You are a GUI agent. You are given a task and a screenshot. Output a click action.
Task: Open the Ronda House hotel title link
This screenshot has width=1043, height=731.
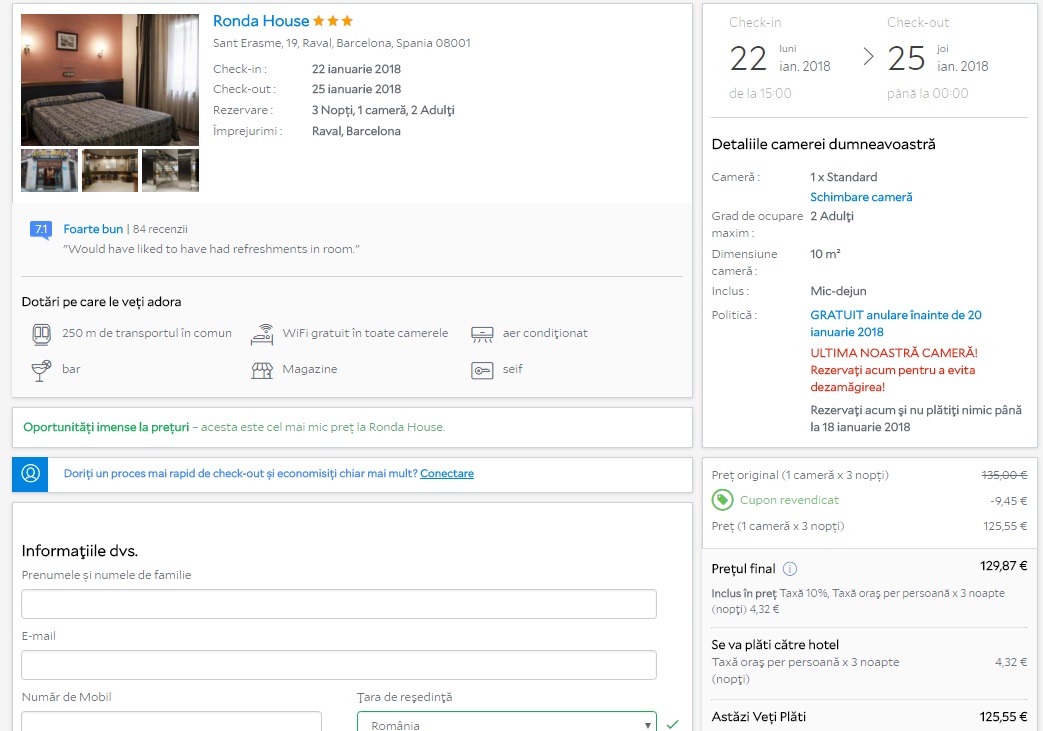pyautogui.click(x=261, y=21)
